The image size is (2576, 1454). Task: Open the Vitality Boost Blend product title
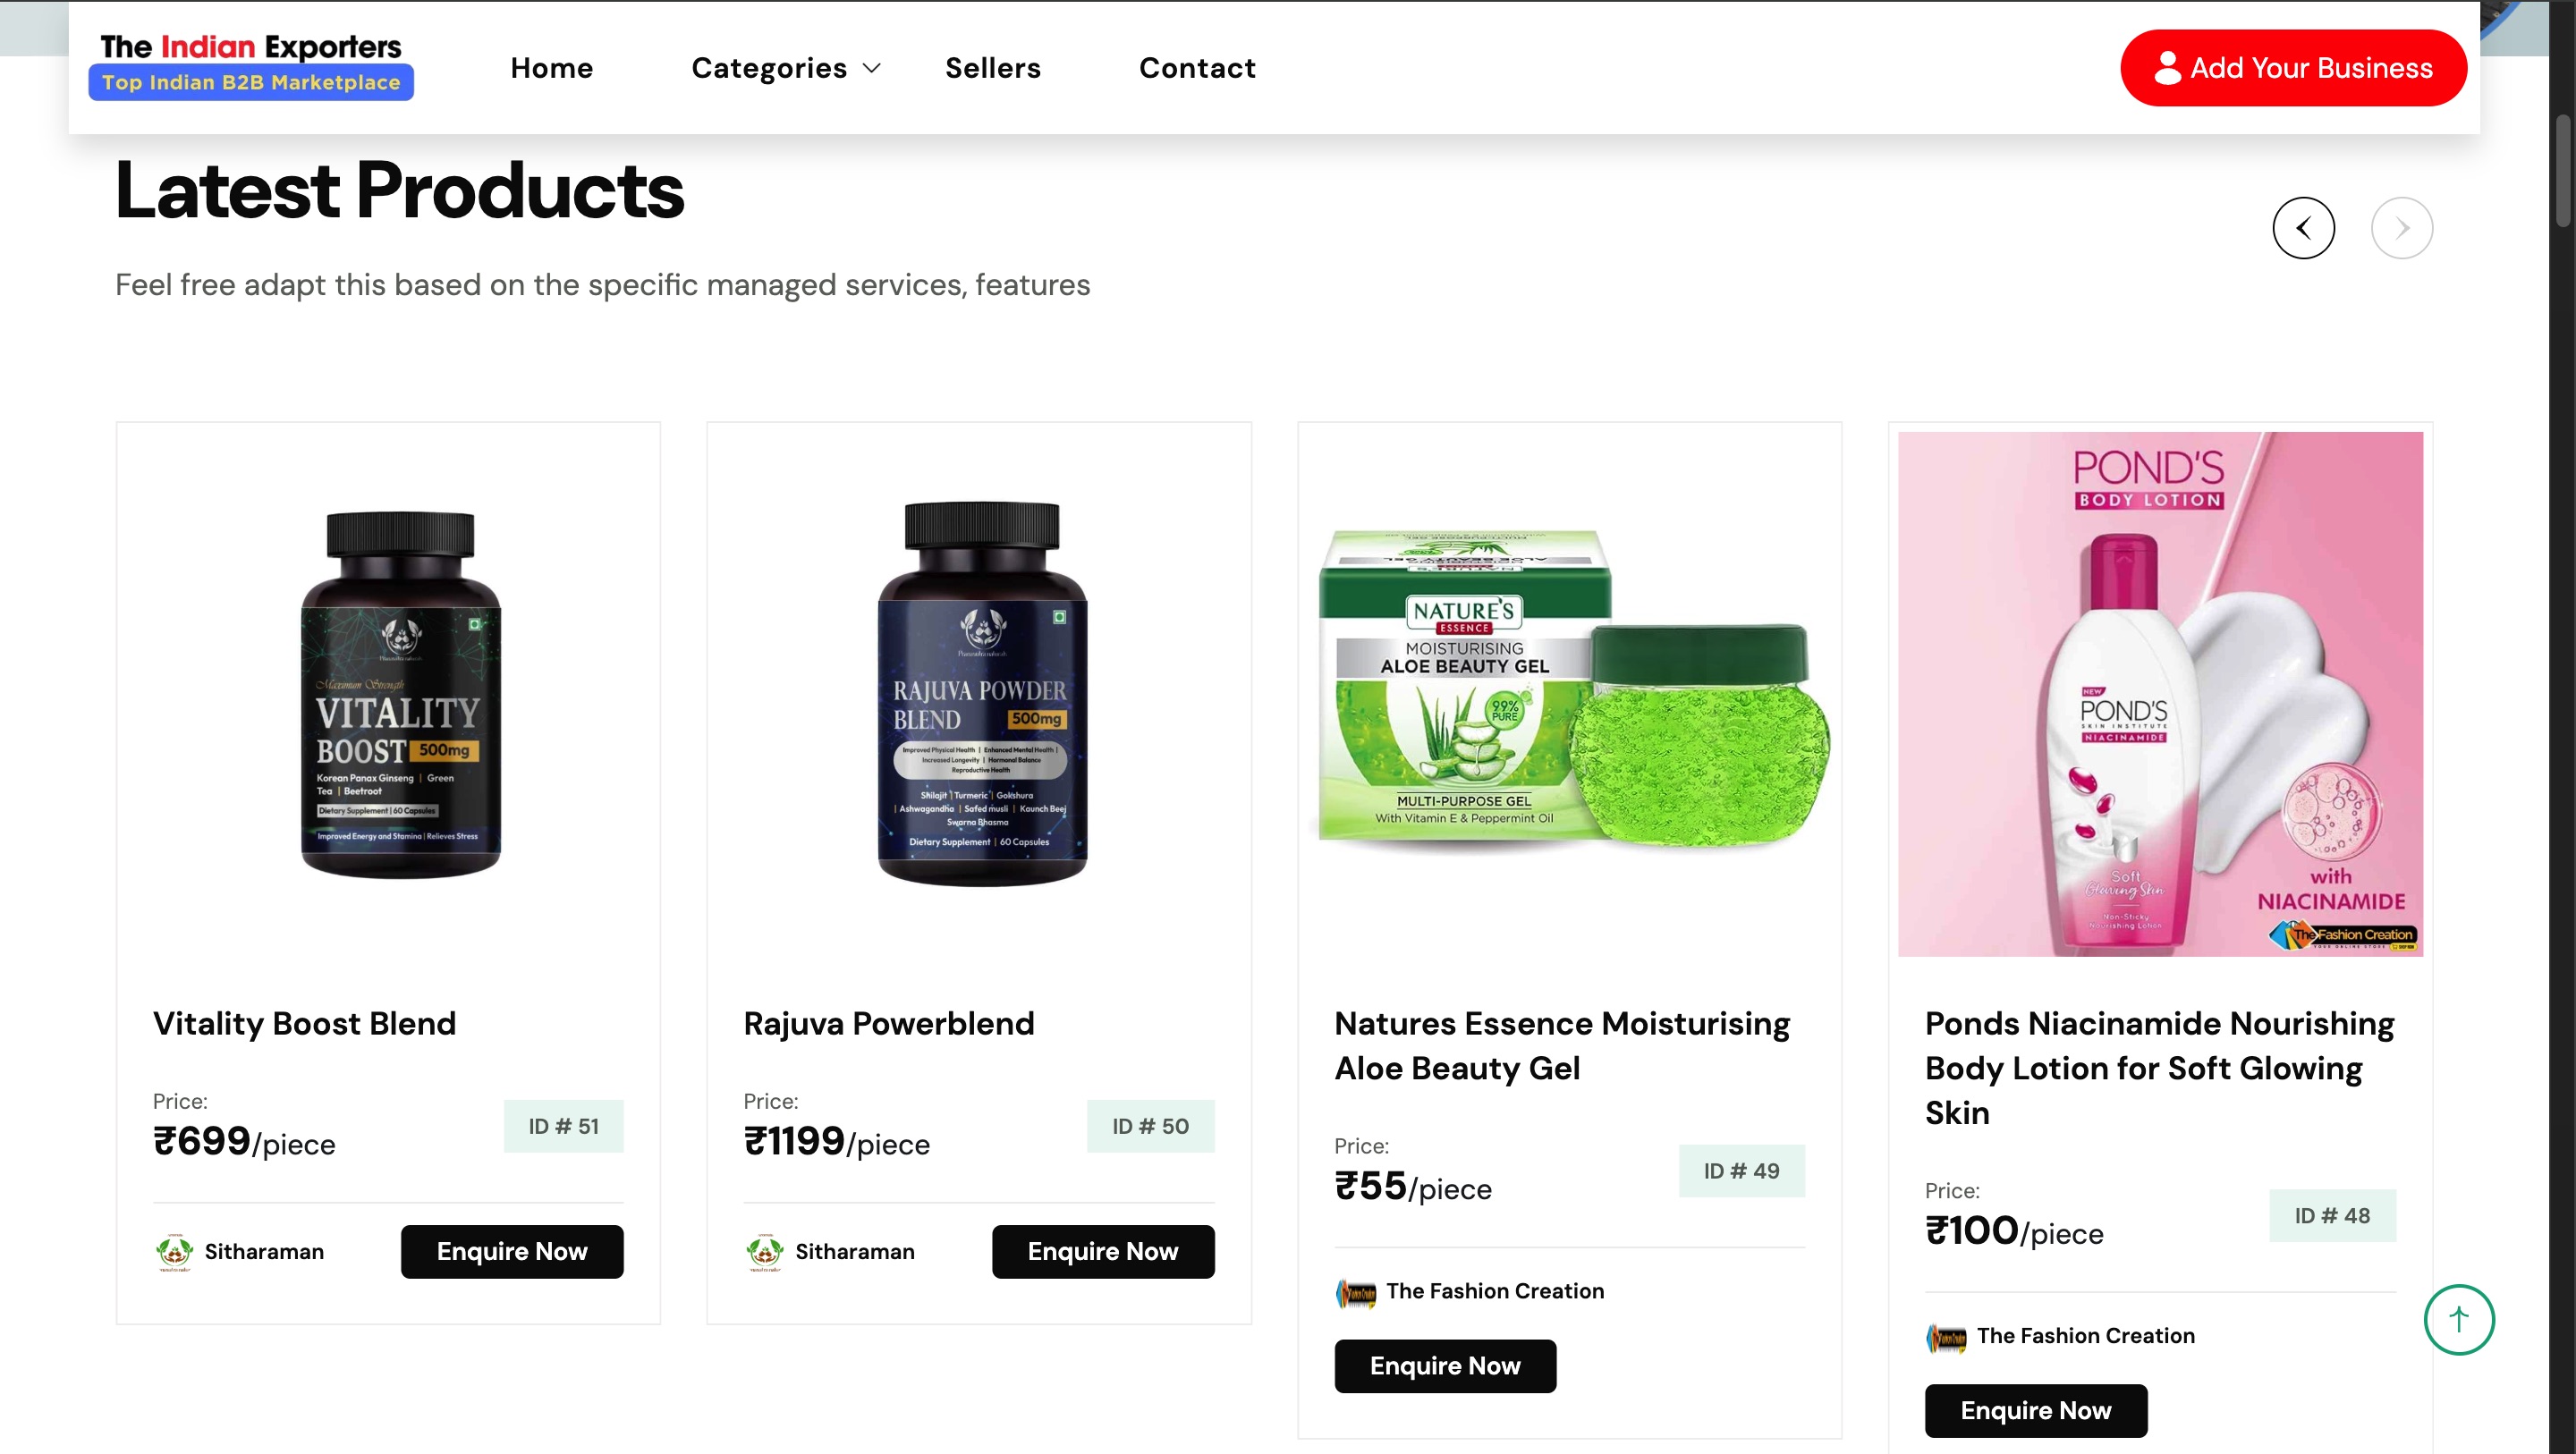point(304,1023)
